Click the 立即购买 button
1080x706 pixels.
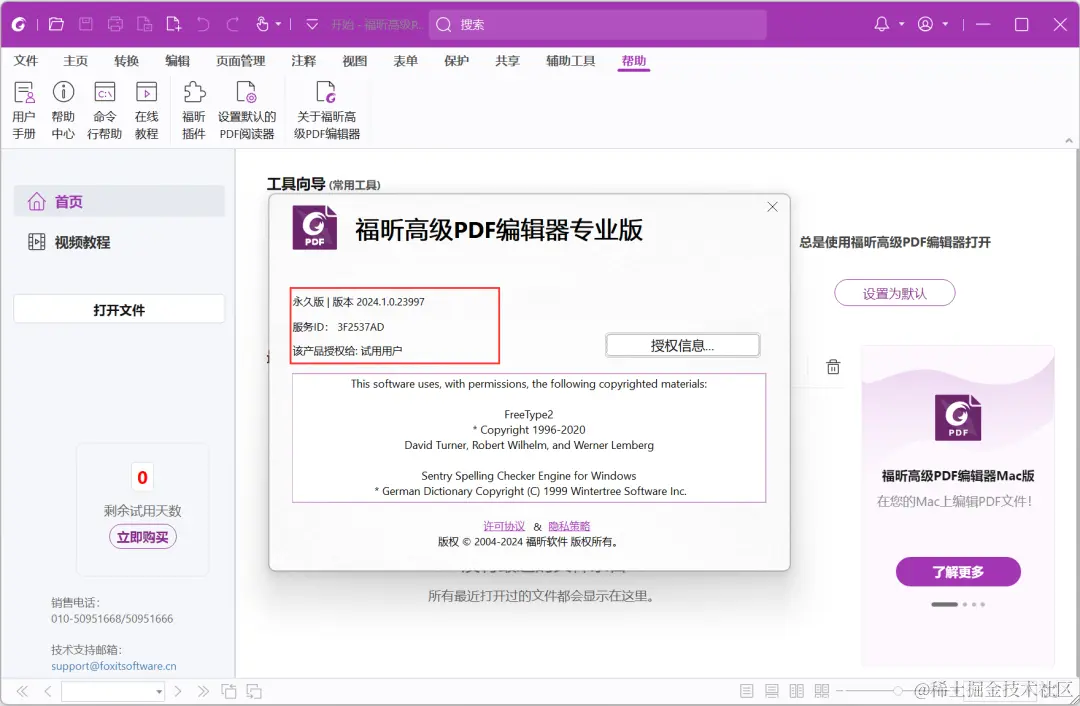pos(143,537)
